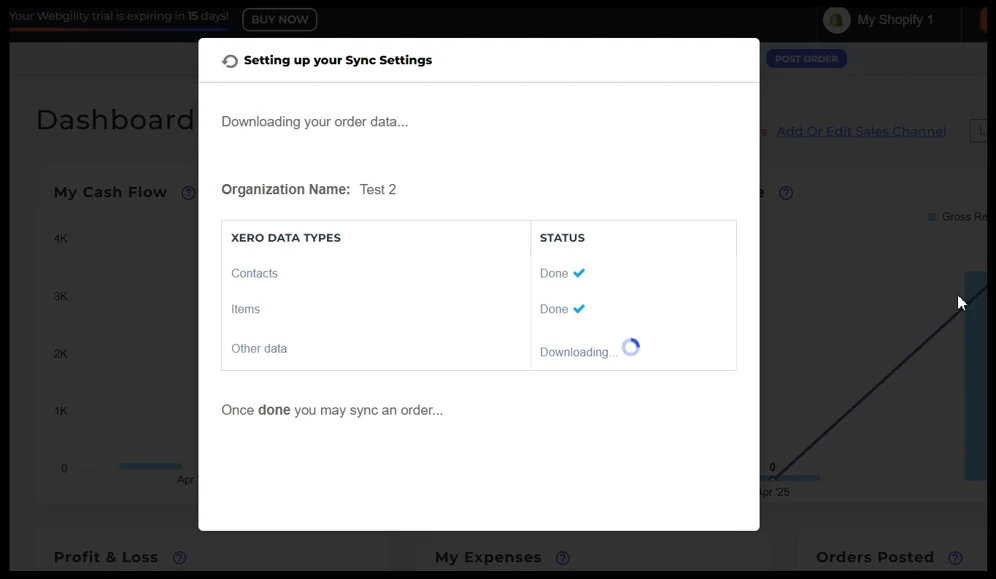Click the help icon beside My Expenses
Screen dimensions: 996x579
pyautogui.click(x=563, y=557)
